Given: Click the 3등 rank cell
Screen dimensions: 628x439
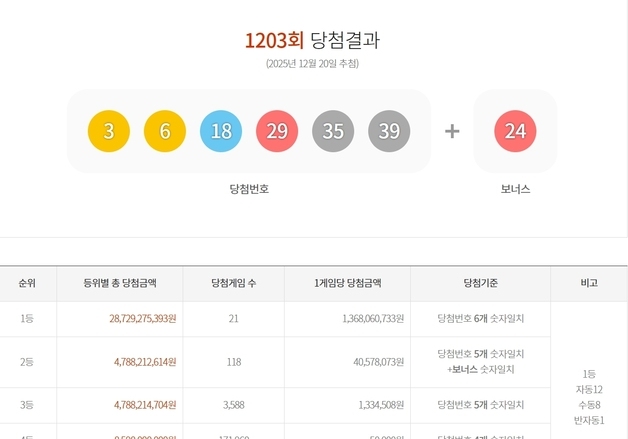Looking at the screenshot, I should [x=27, y=405].
